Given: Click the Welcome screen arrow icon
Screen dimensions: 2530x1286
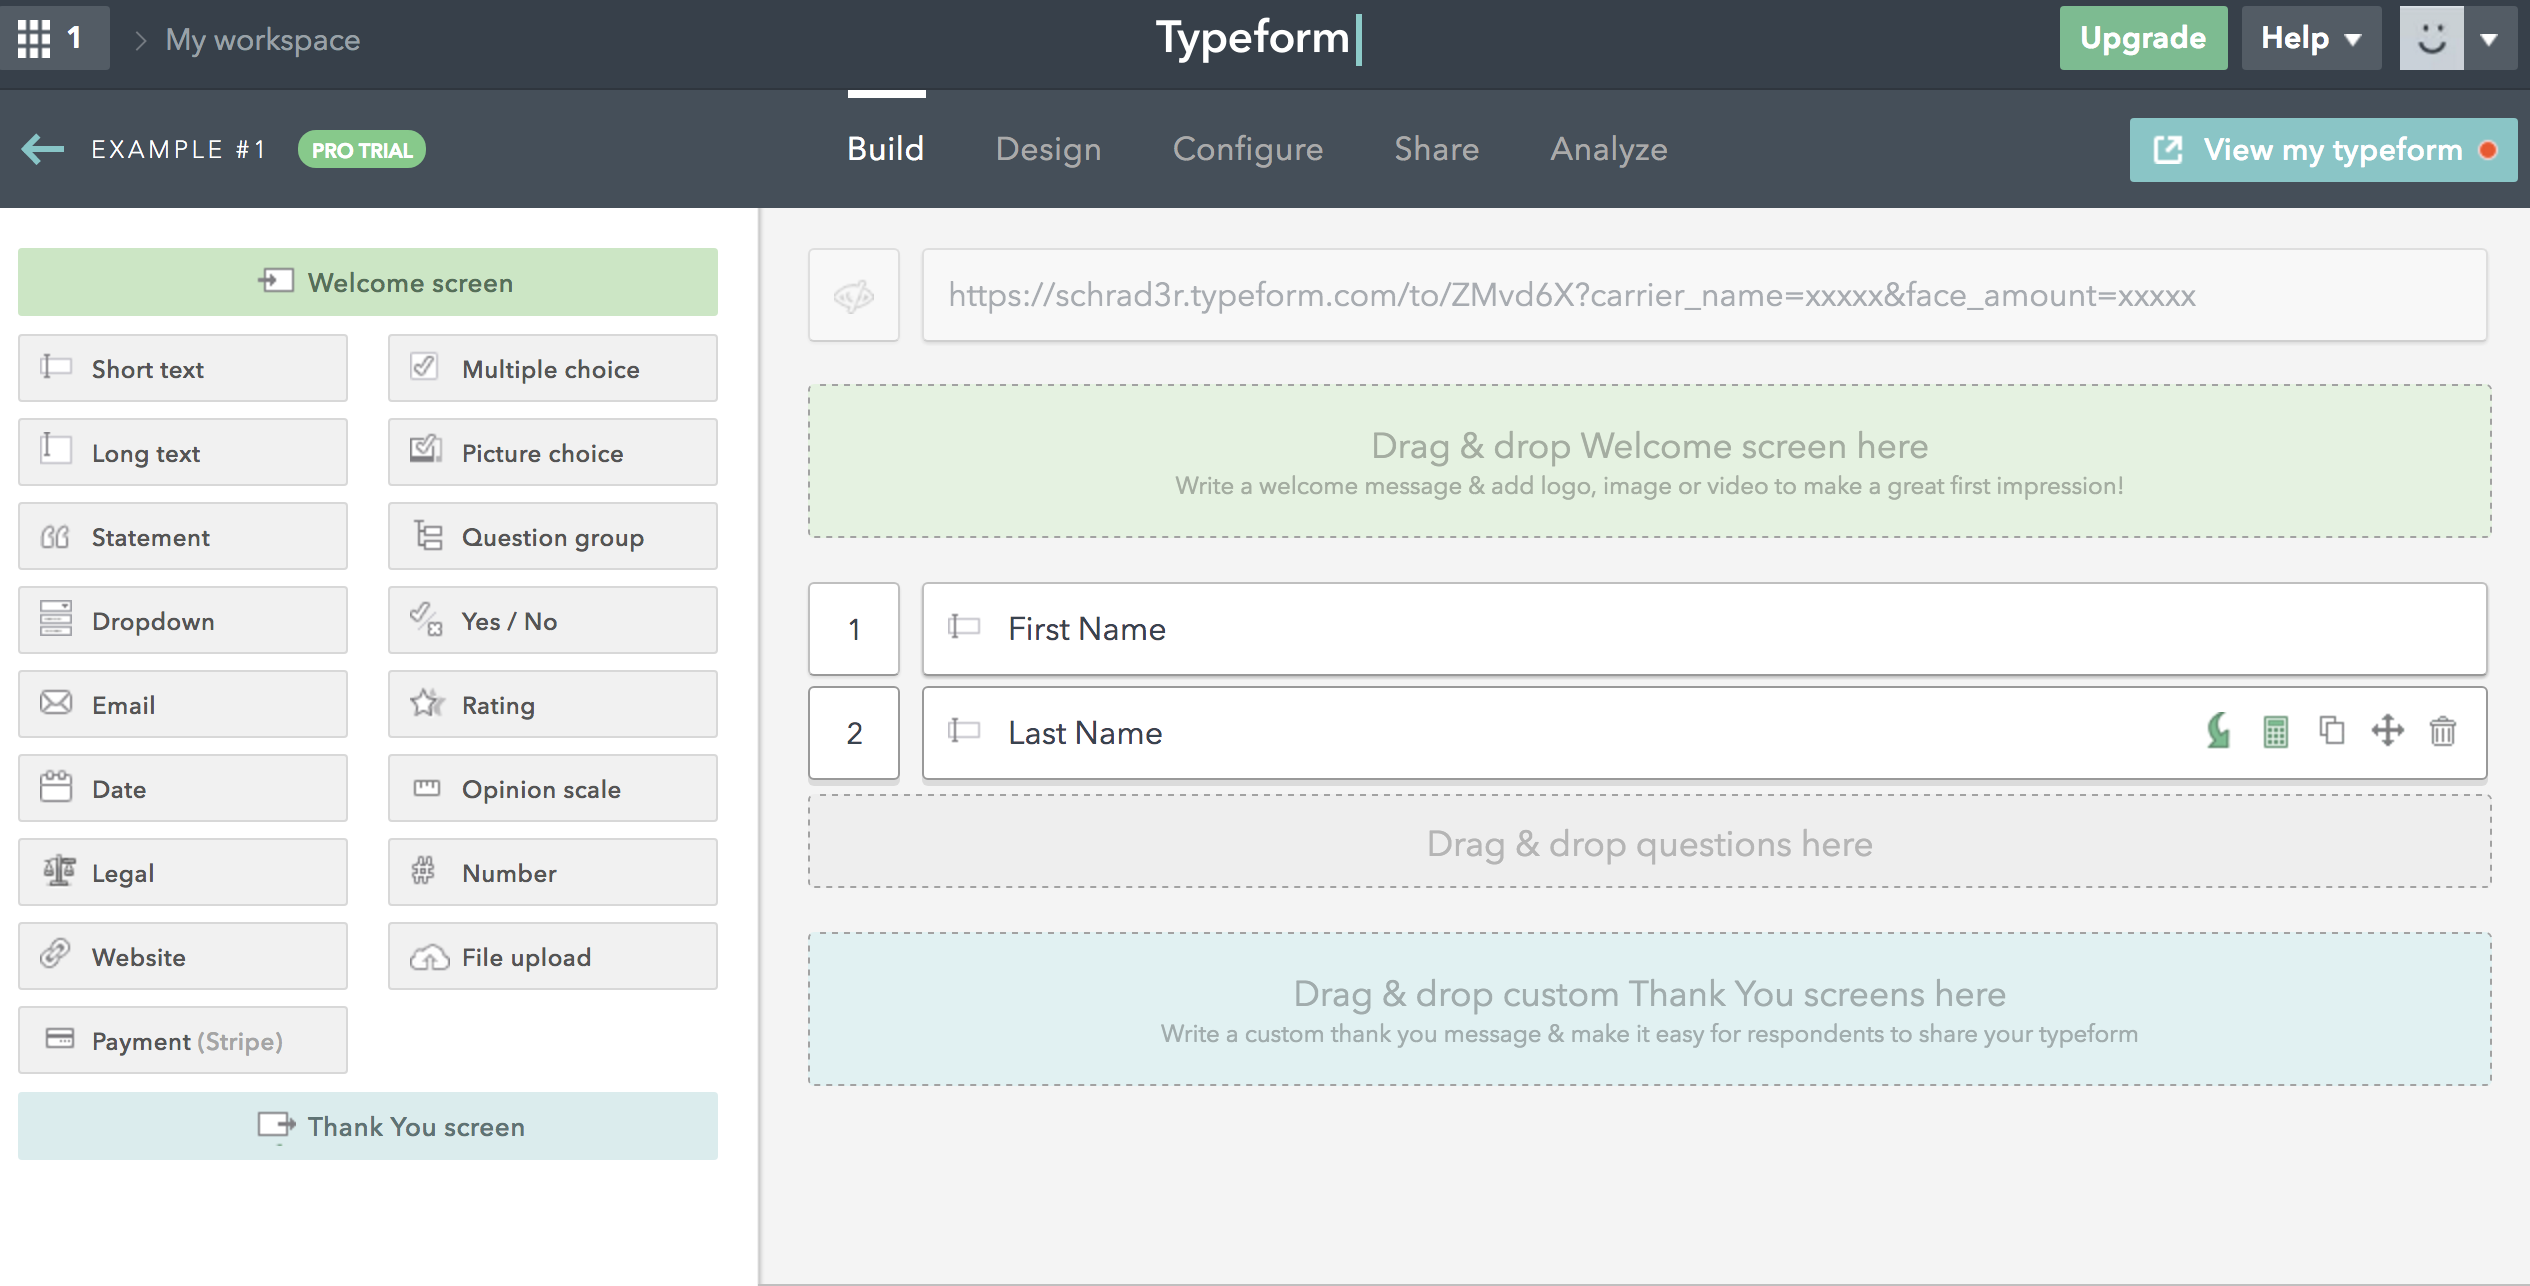Looking at the screenshot, I should (x=276, y=280).
